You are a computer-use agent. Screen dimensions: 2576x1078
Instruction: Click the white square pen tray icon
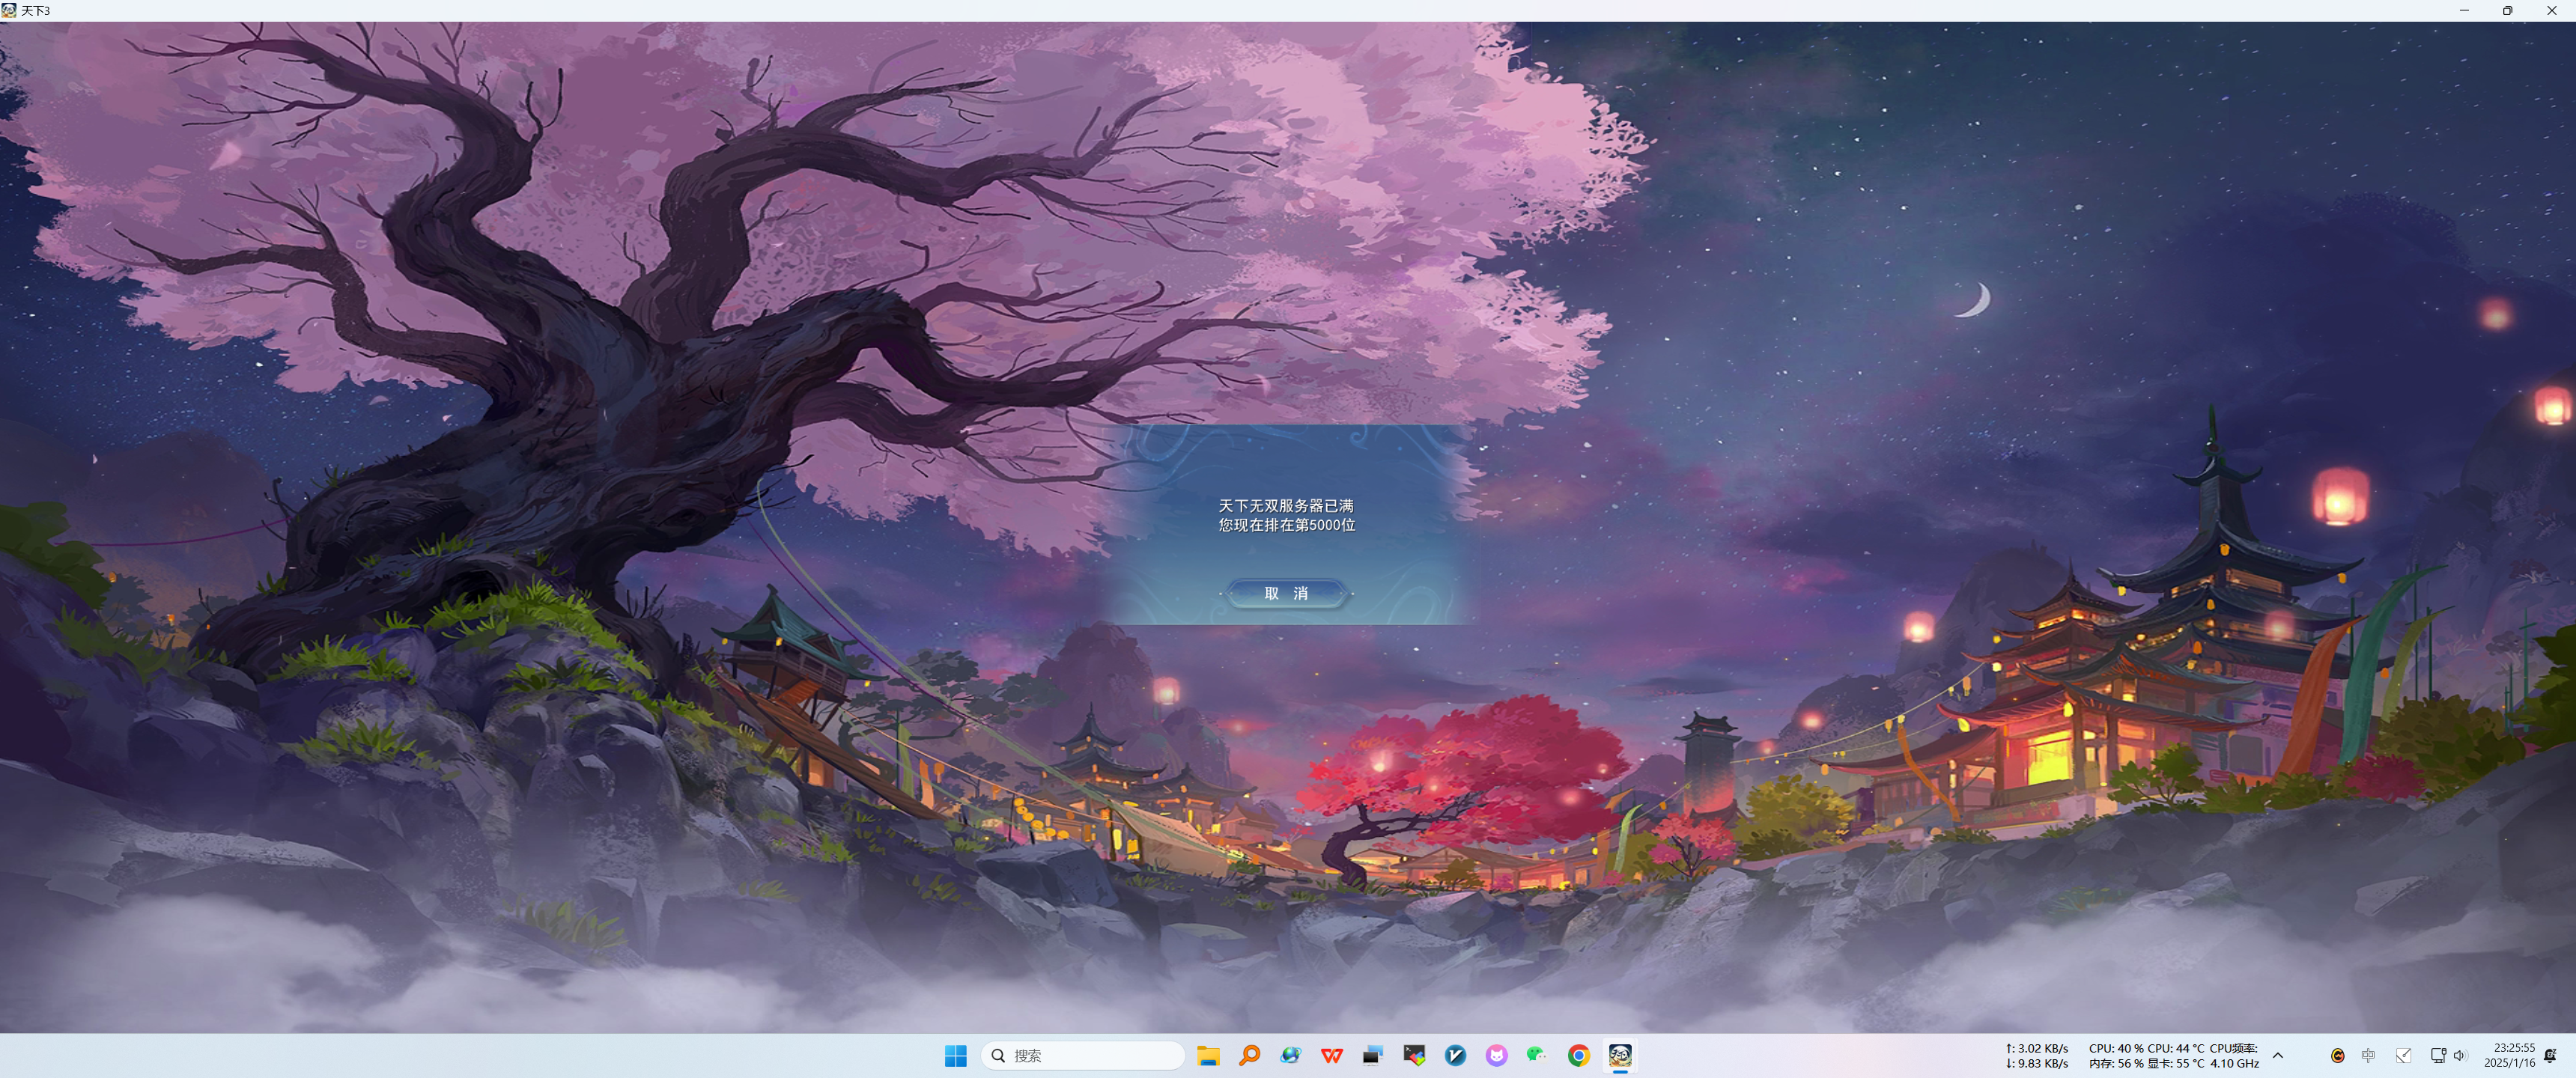(2403, 1055)
